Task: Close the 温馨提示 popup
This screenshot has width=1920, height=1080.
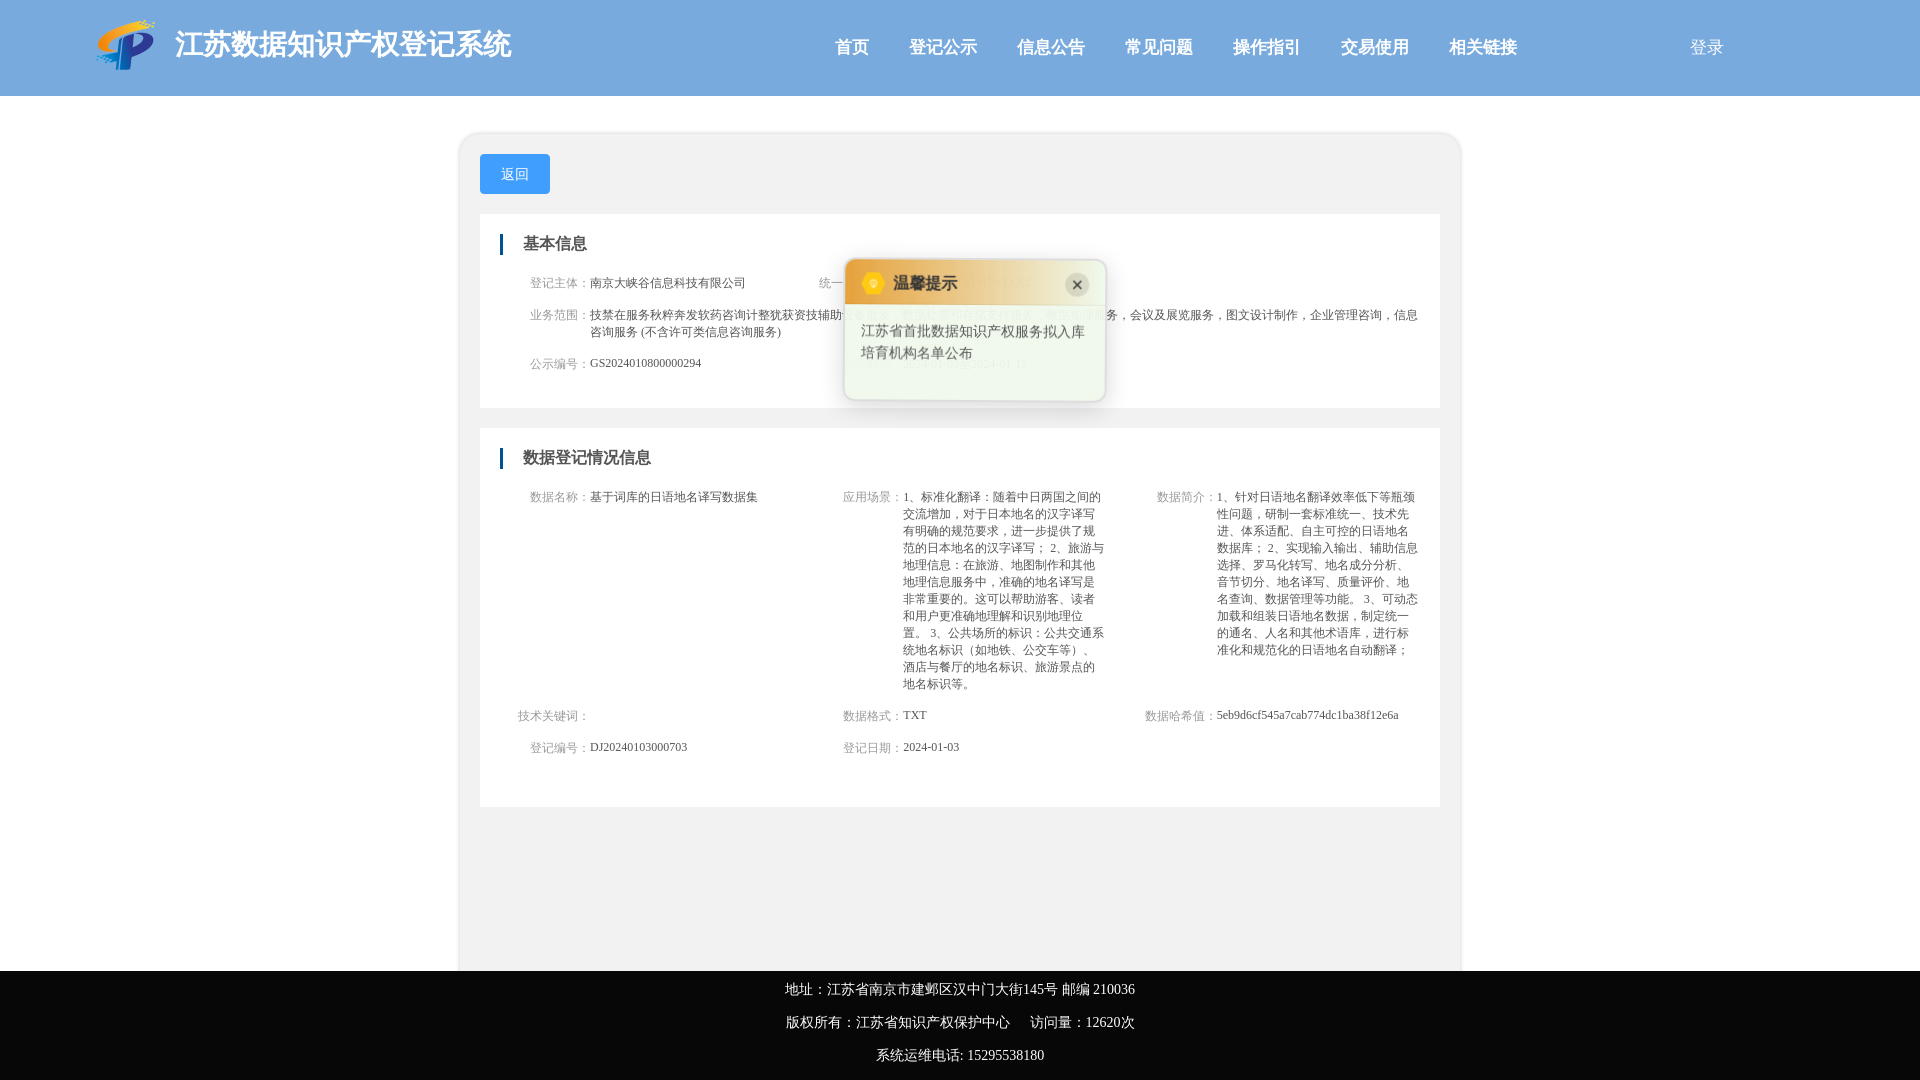Action: (x=1077, y=285)
